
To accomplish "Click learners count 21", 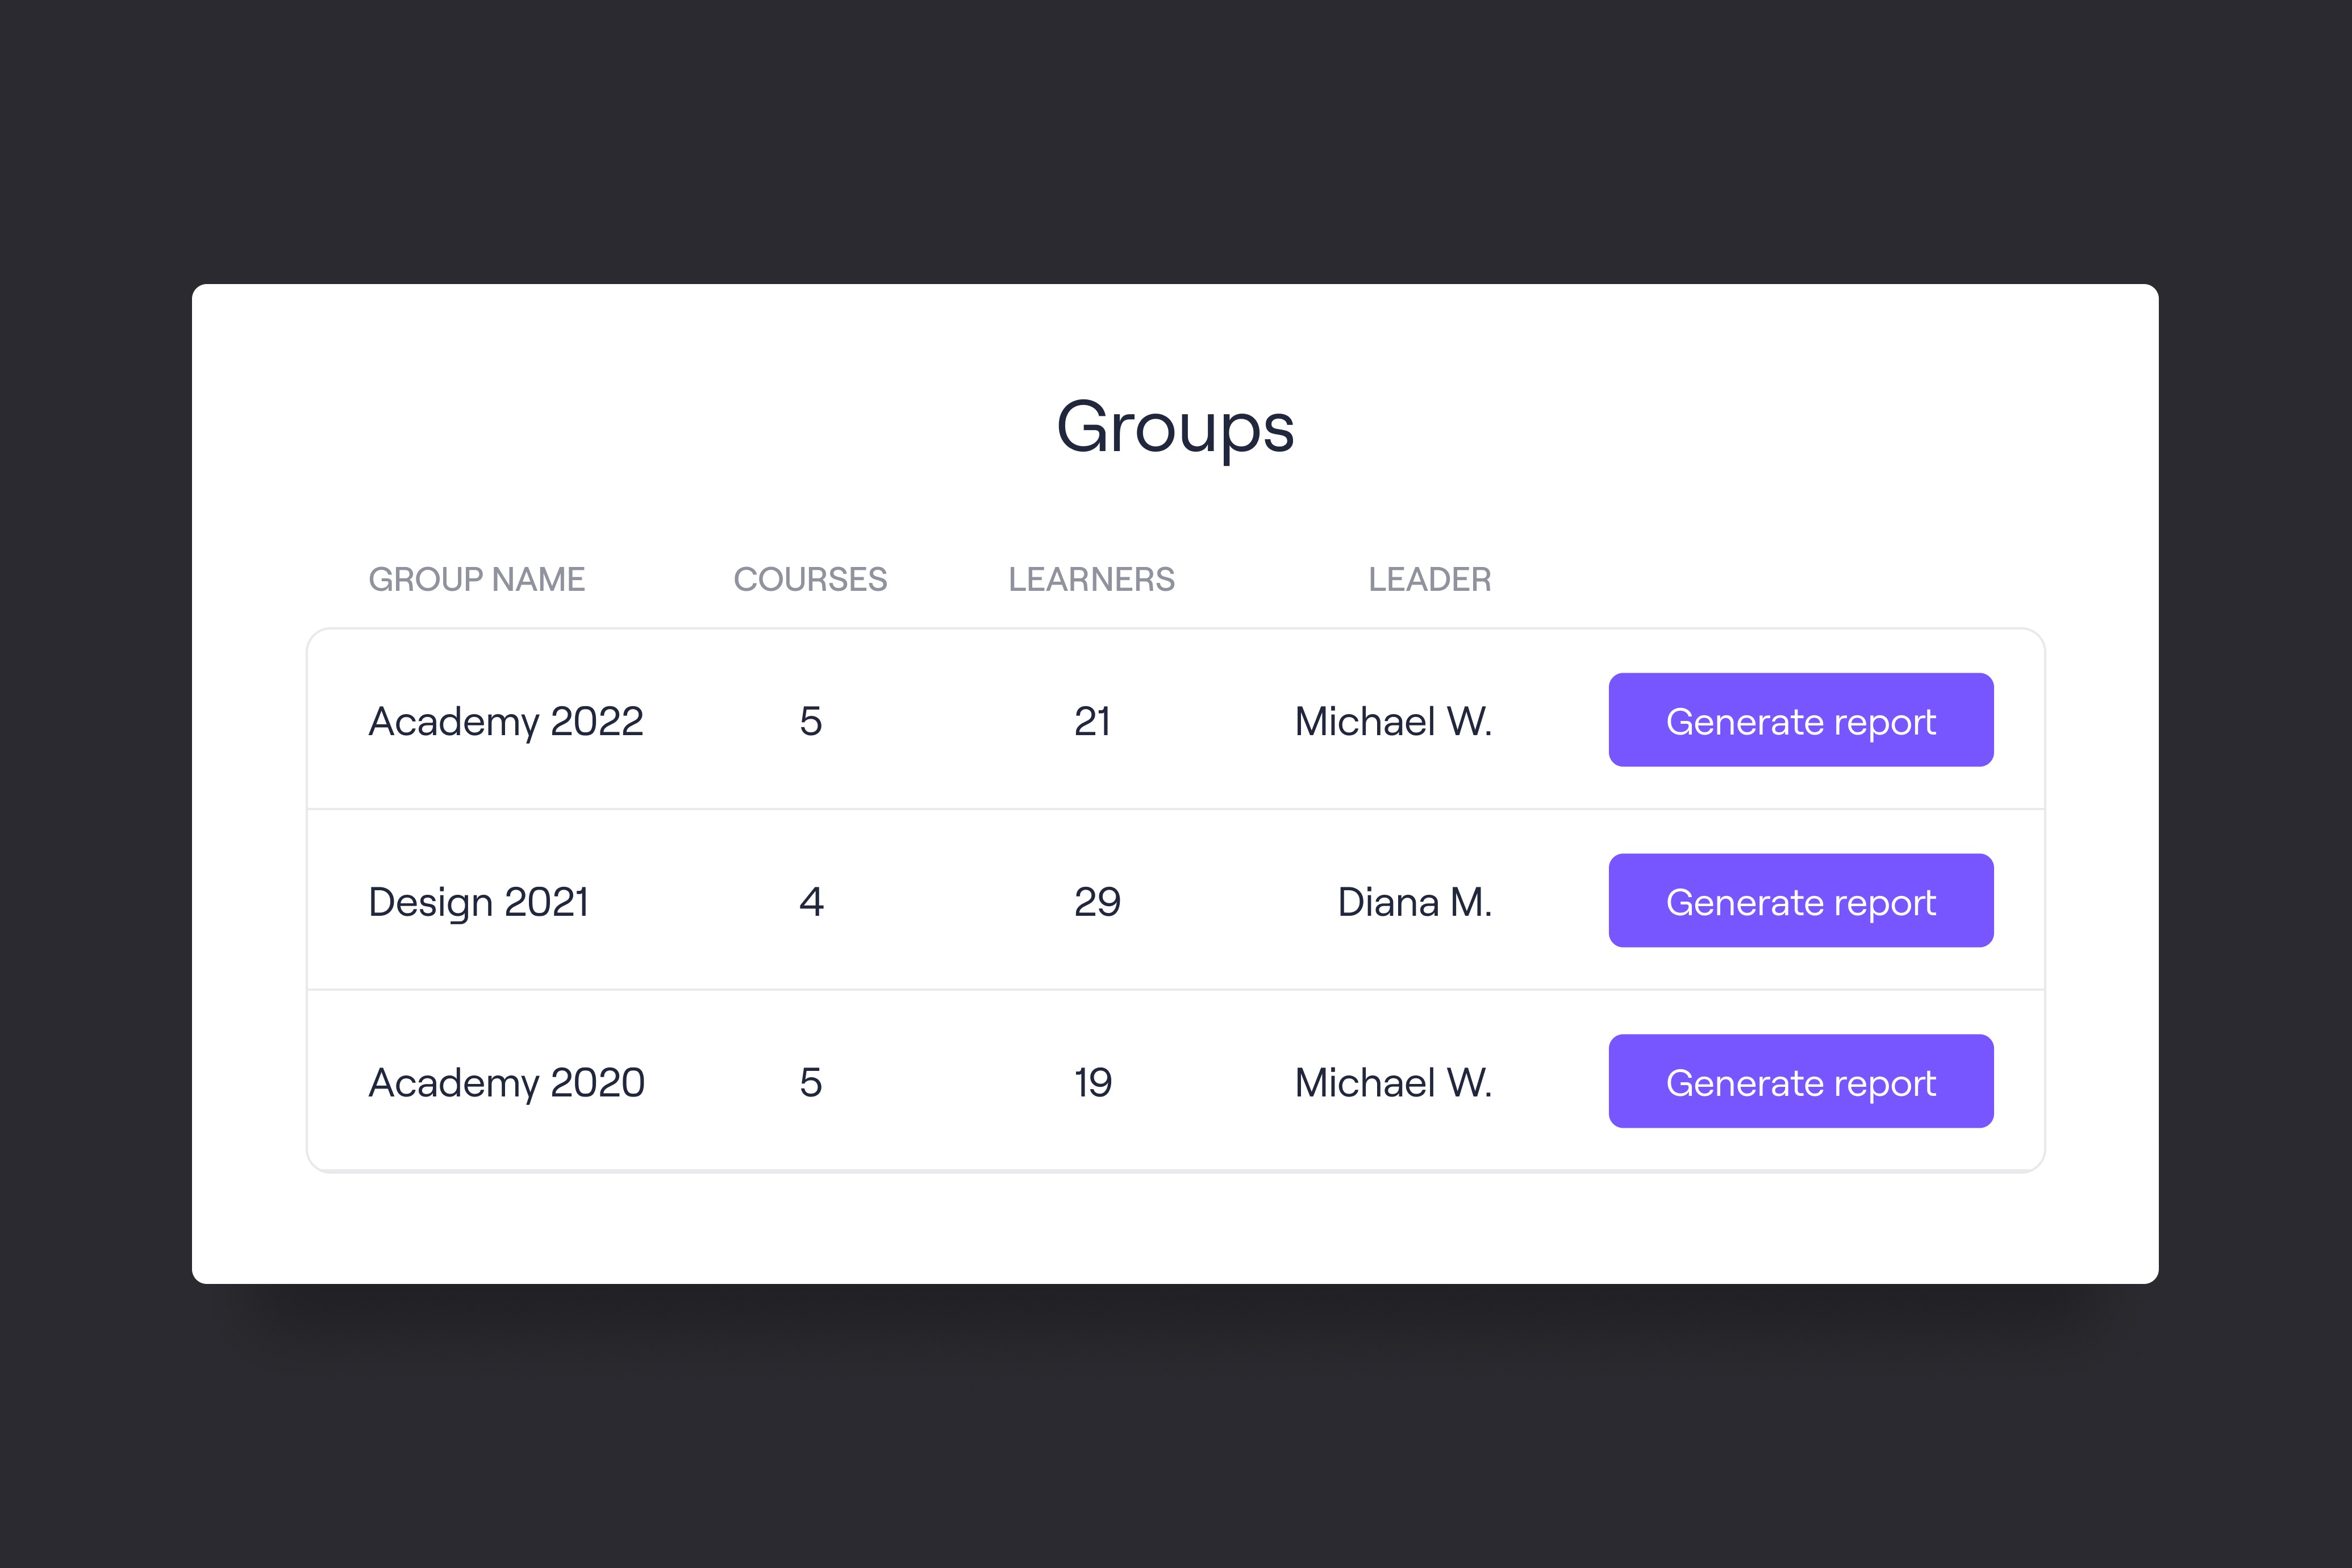I will [x=1092, y=721].
